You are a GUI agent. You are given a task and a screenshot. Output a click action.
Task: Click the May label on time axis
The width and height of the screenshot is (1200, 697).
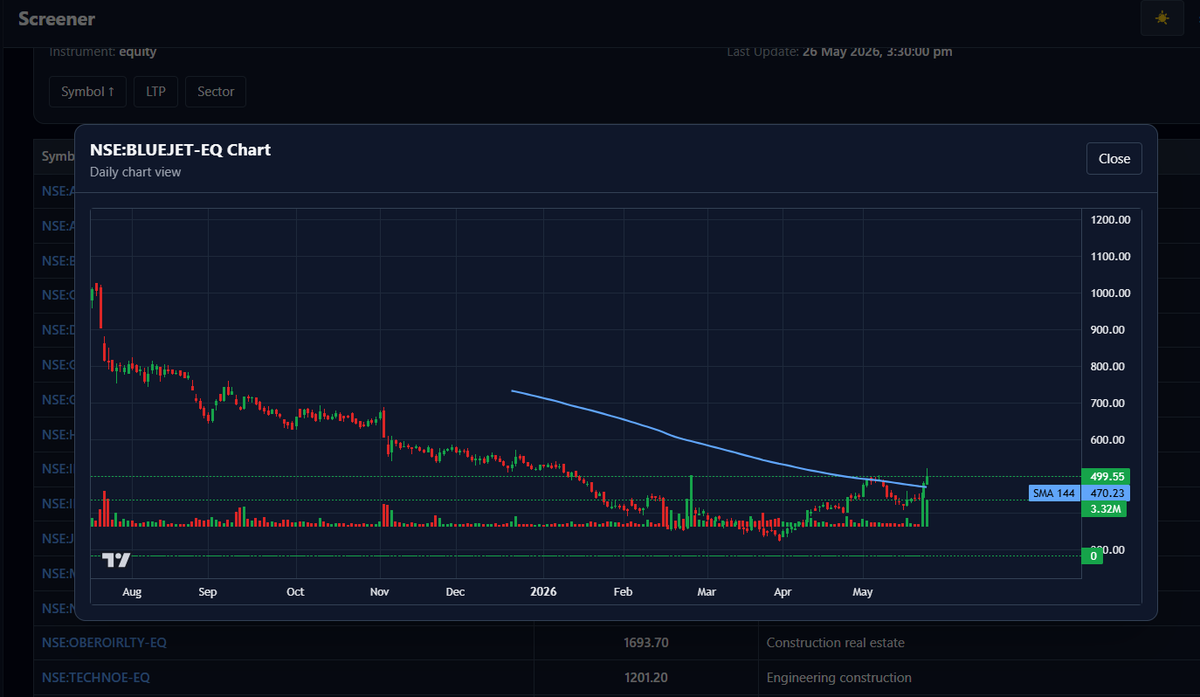(x=862, y=592)
